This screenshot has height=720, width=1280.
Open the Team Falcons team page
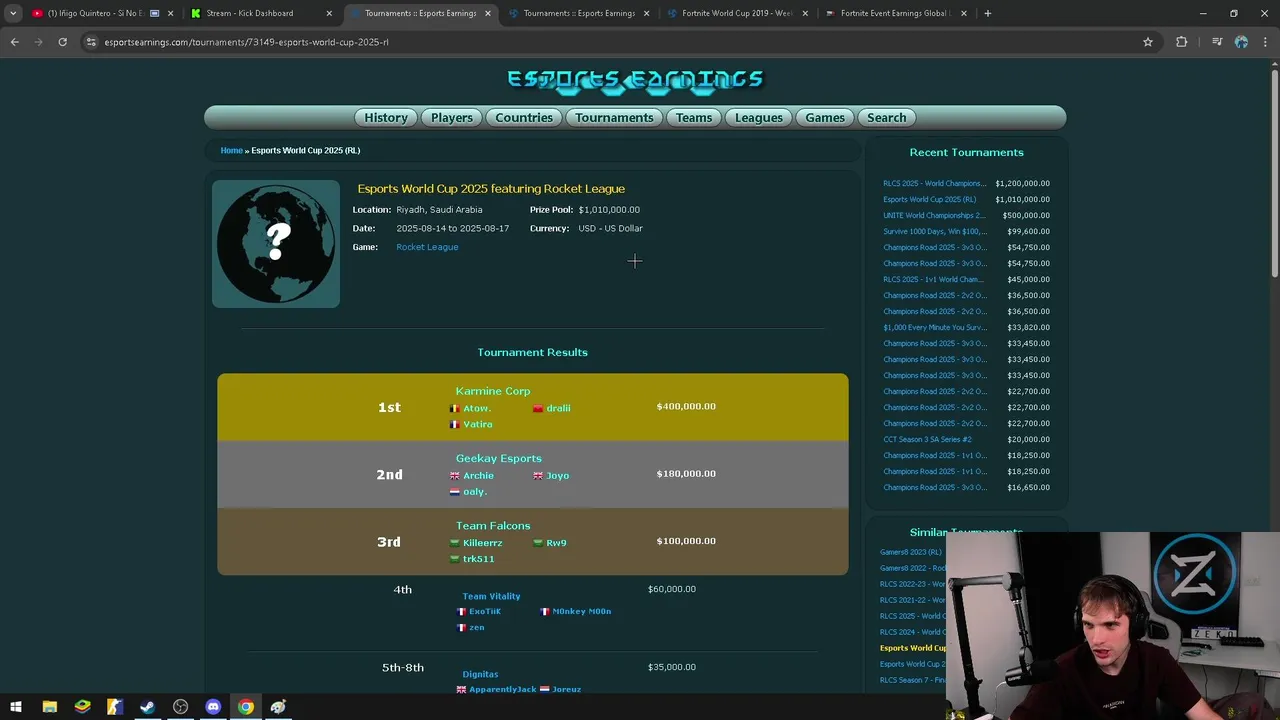(493, 525)
